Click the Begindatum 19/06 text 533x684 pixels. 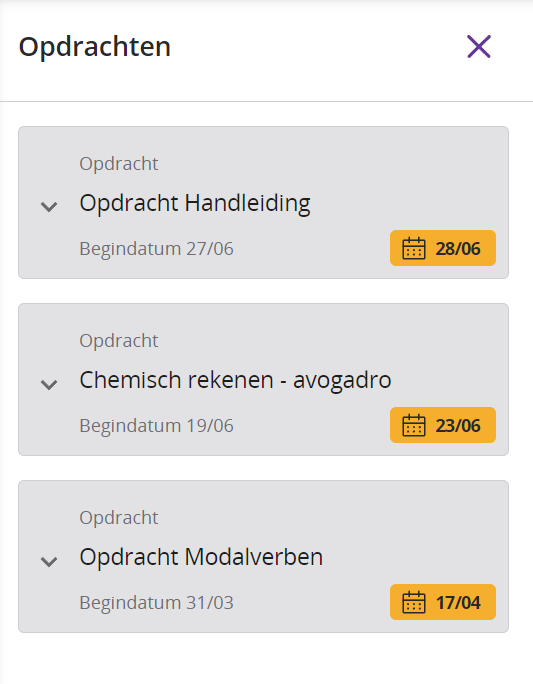(x=157, y=426)
